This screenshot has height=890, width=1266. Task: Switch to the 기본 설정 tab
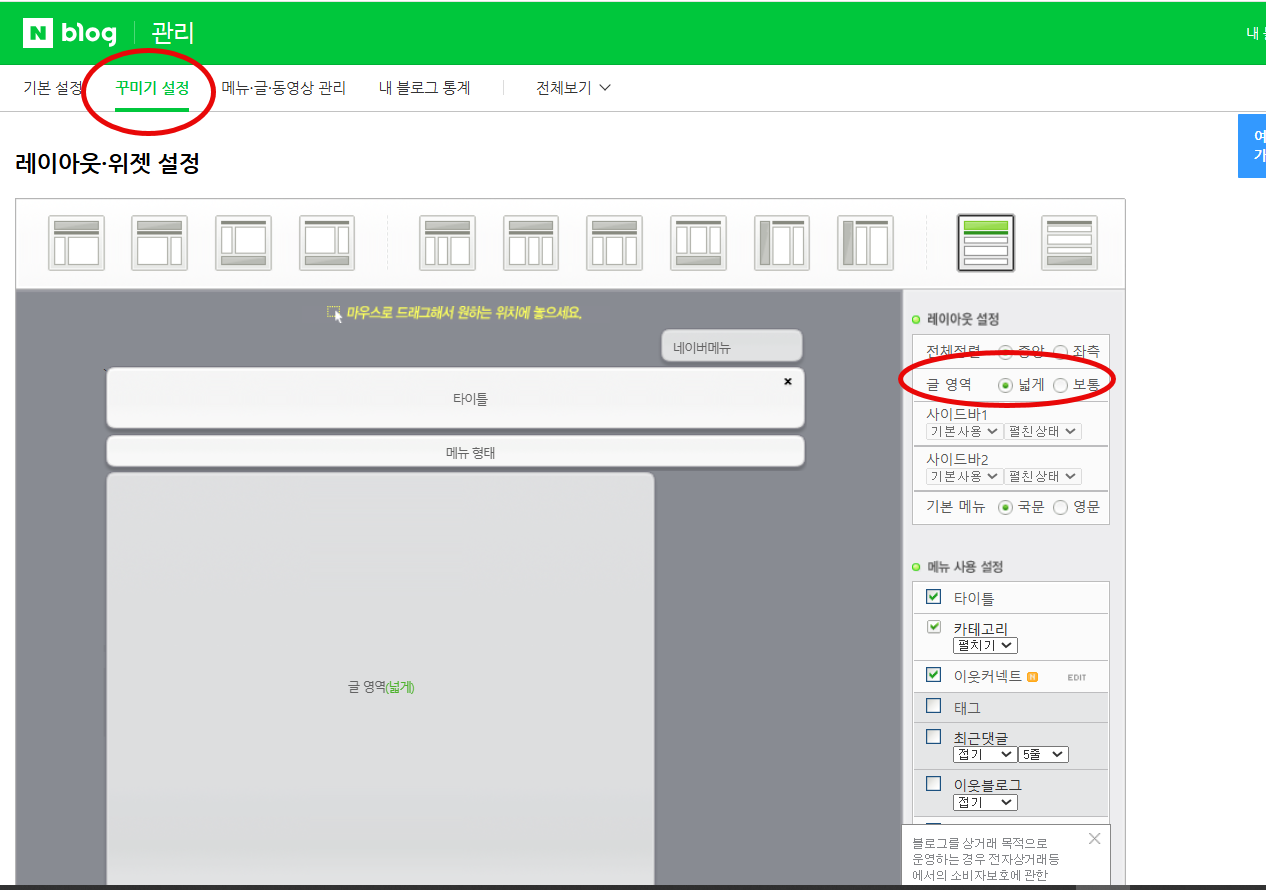tap(49, 88)
